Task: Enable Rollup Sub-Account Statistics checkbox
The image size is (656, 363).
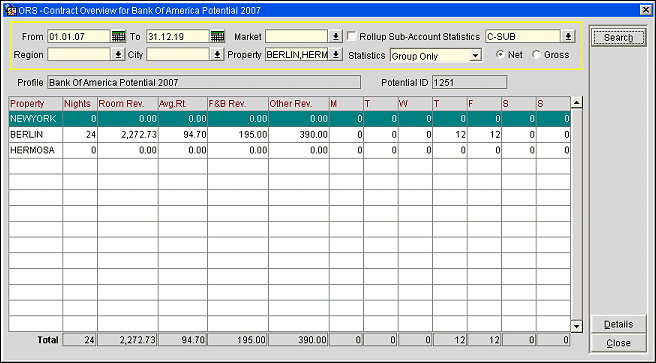Action: (352, 36)
